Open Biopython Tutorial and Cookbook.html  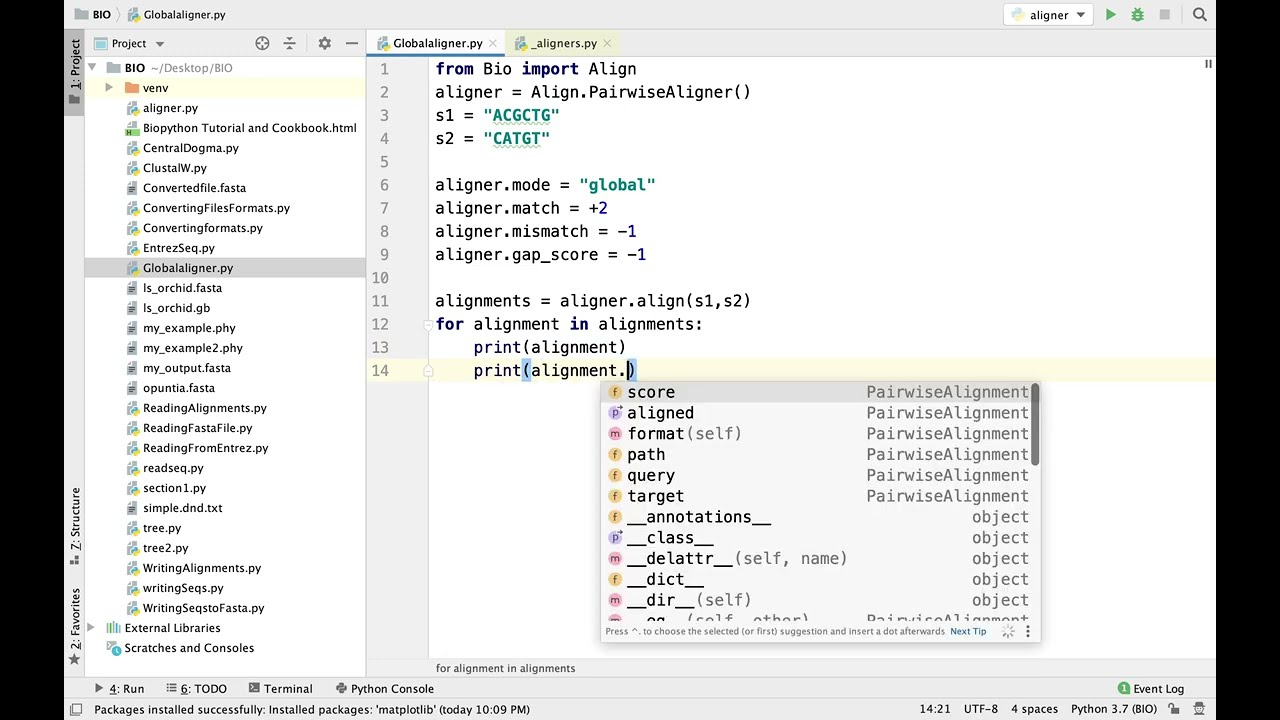(x=249, y=128)
